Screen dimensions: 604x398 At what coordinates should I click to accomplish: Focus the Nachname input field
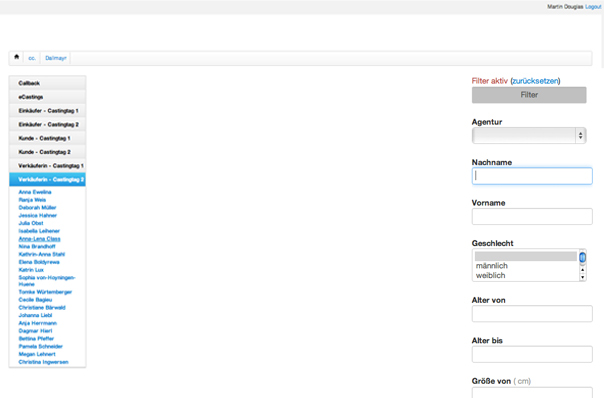coord(532,176)
